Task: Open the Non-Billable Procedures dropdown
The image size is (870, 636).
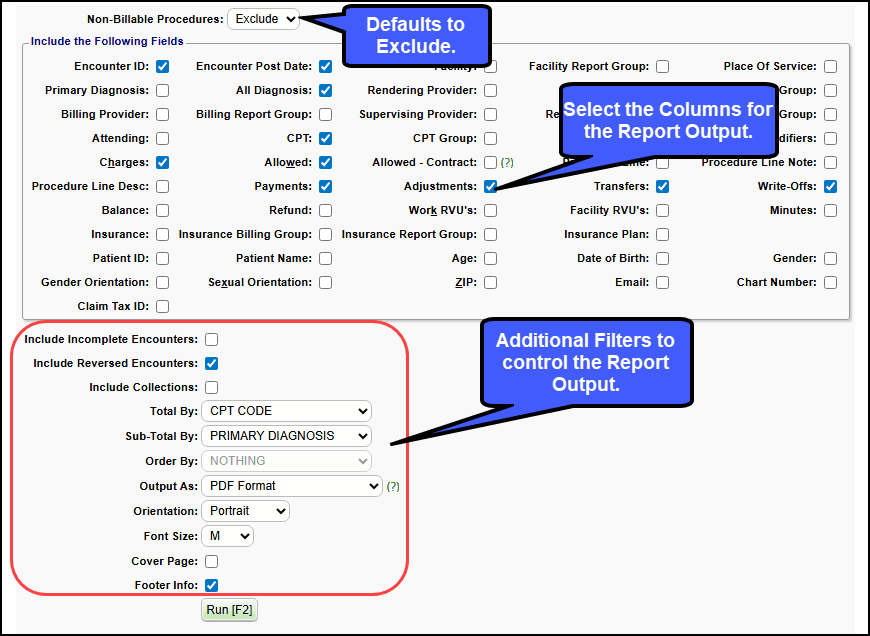Action: click(264, 19)
